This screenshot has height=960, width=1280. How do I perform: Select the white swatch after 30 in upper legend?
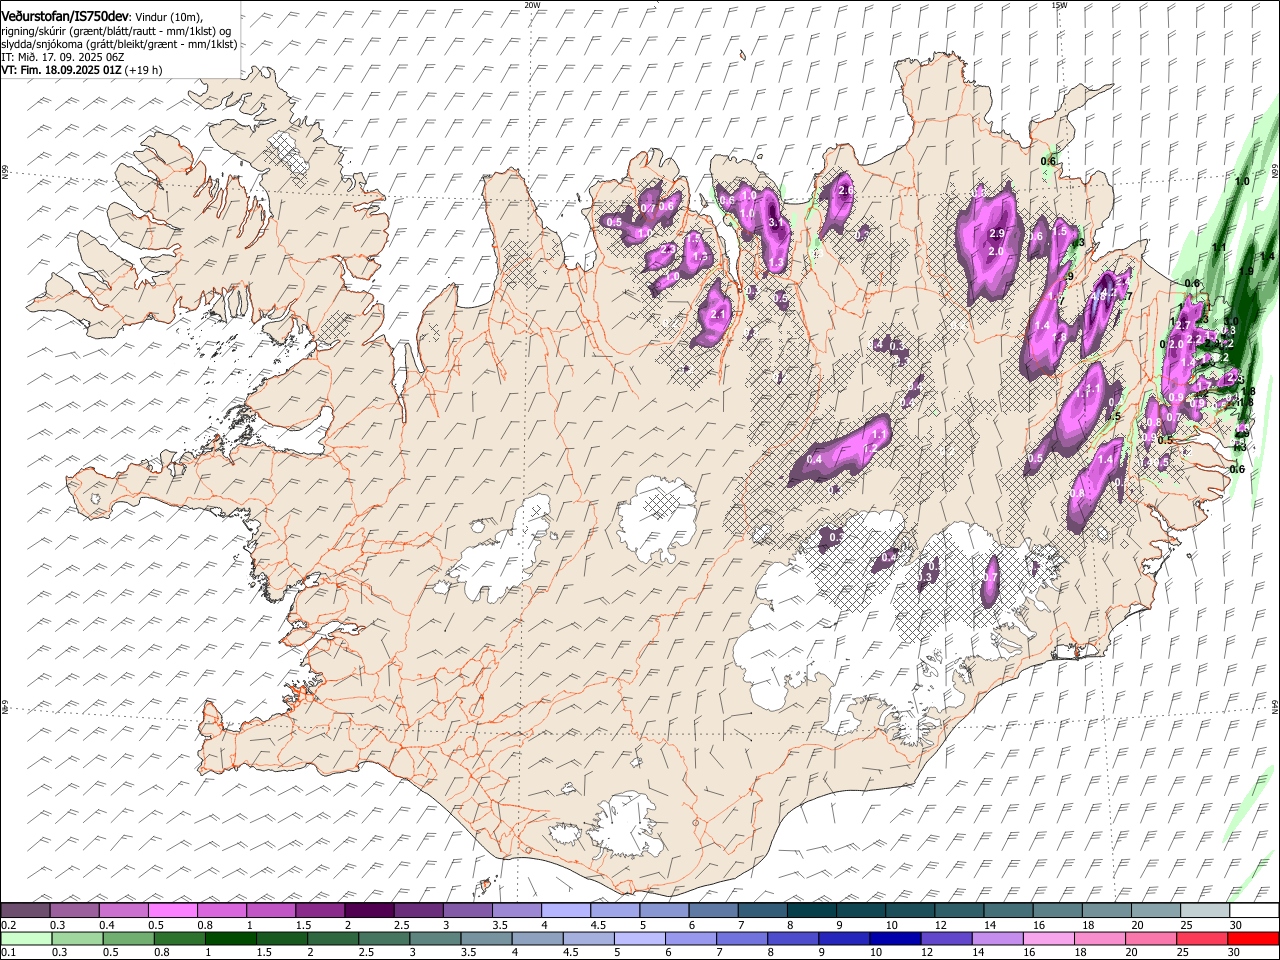pos(1254,910)
